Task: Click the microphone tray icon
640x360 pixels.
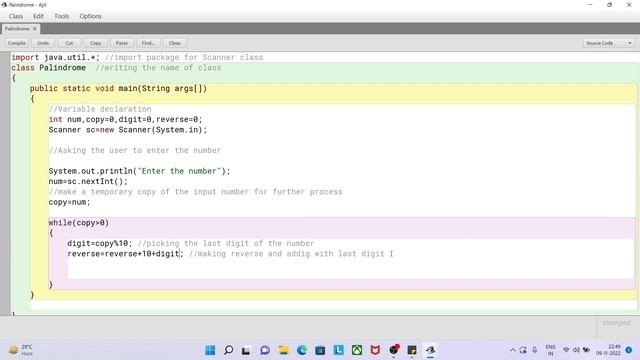Action: 534,350
